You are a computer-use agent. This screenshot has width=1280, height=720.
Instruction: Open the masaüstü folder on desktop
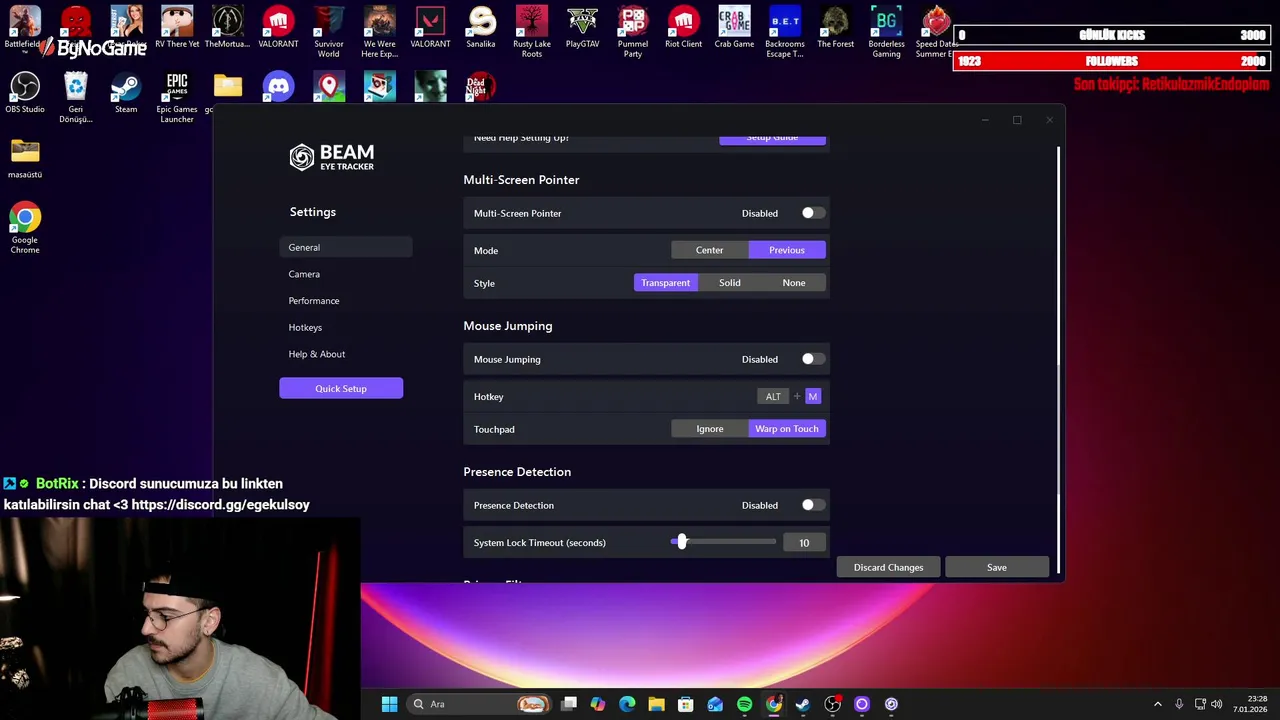pyautogui.click(x=25, y=159)
